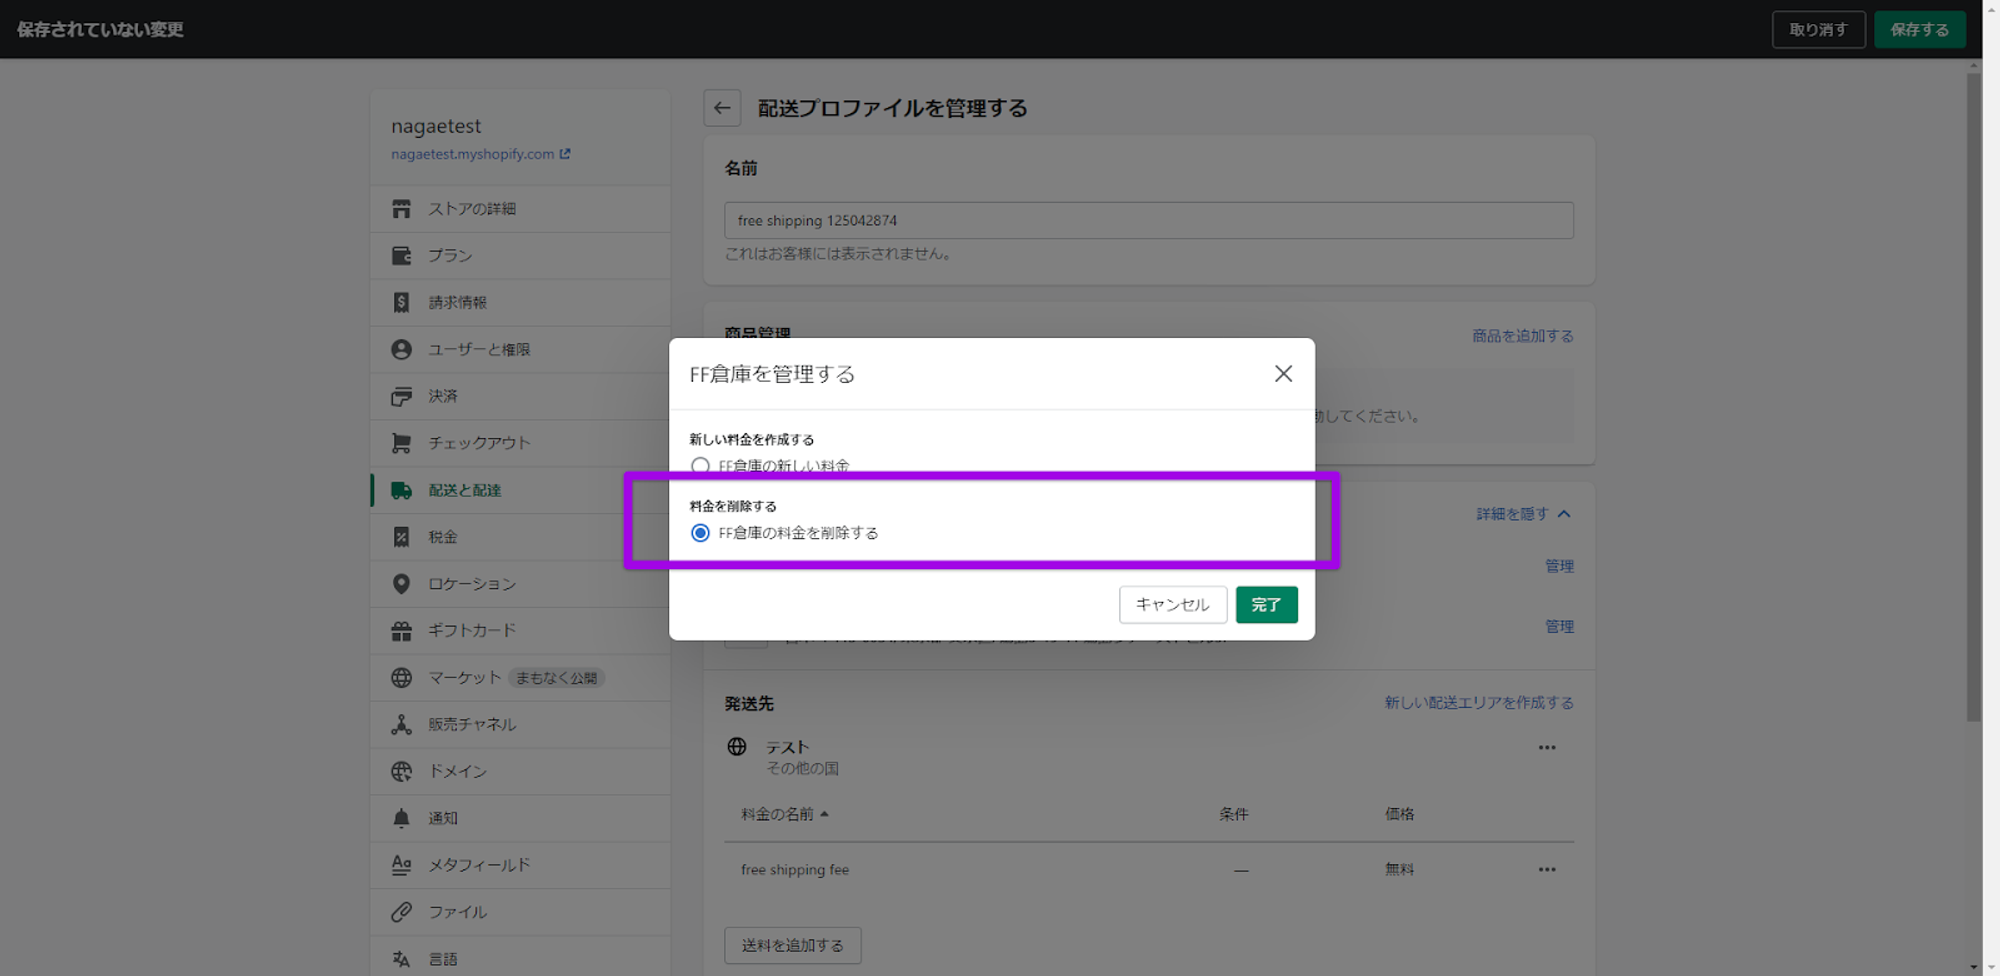2000x976 pixels.
Task: Click 保存する in top bar
Action: point(1919,30)
